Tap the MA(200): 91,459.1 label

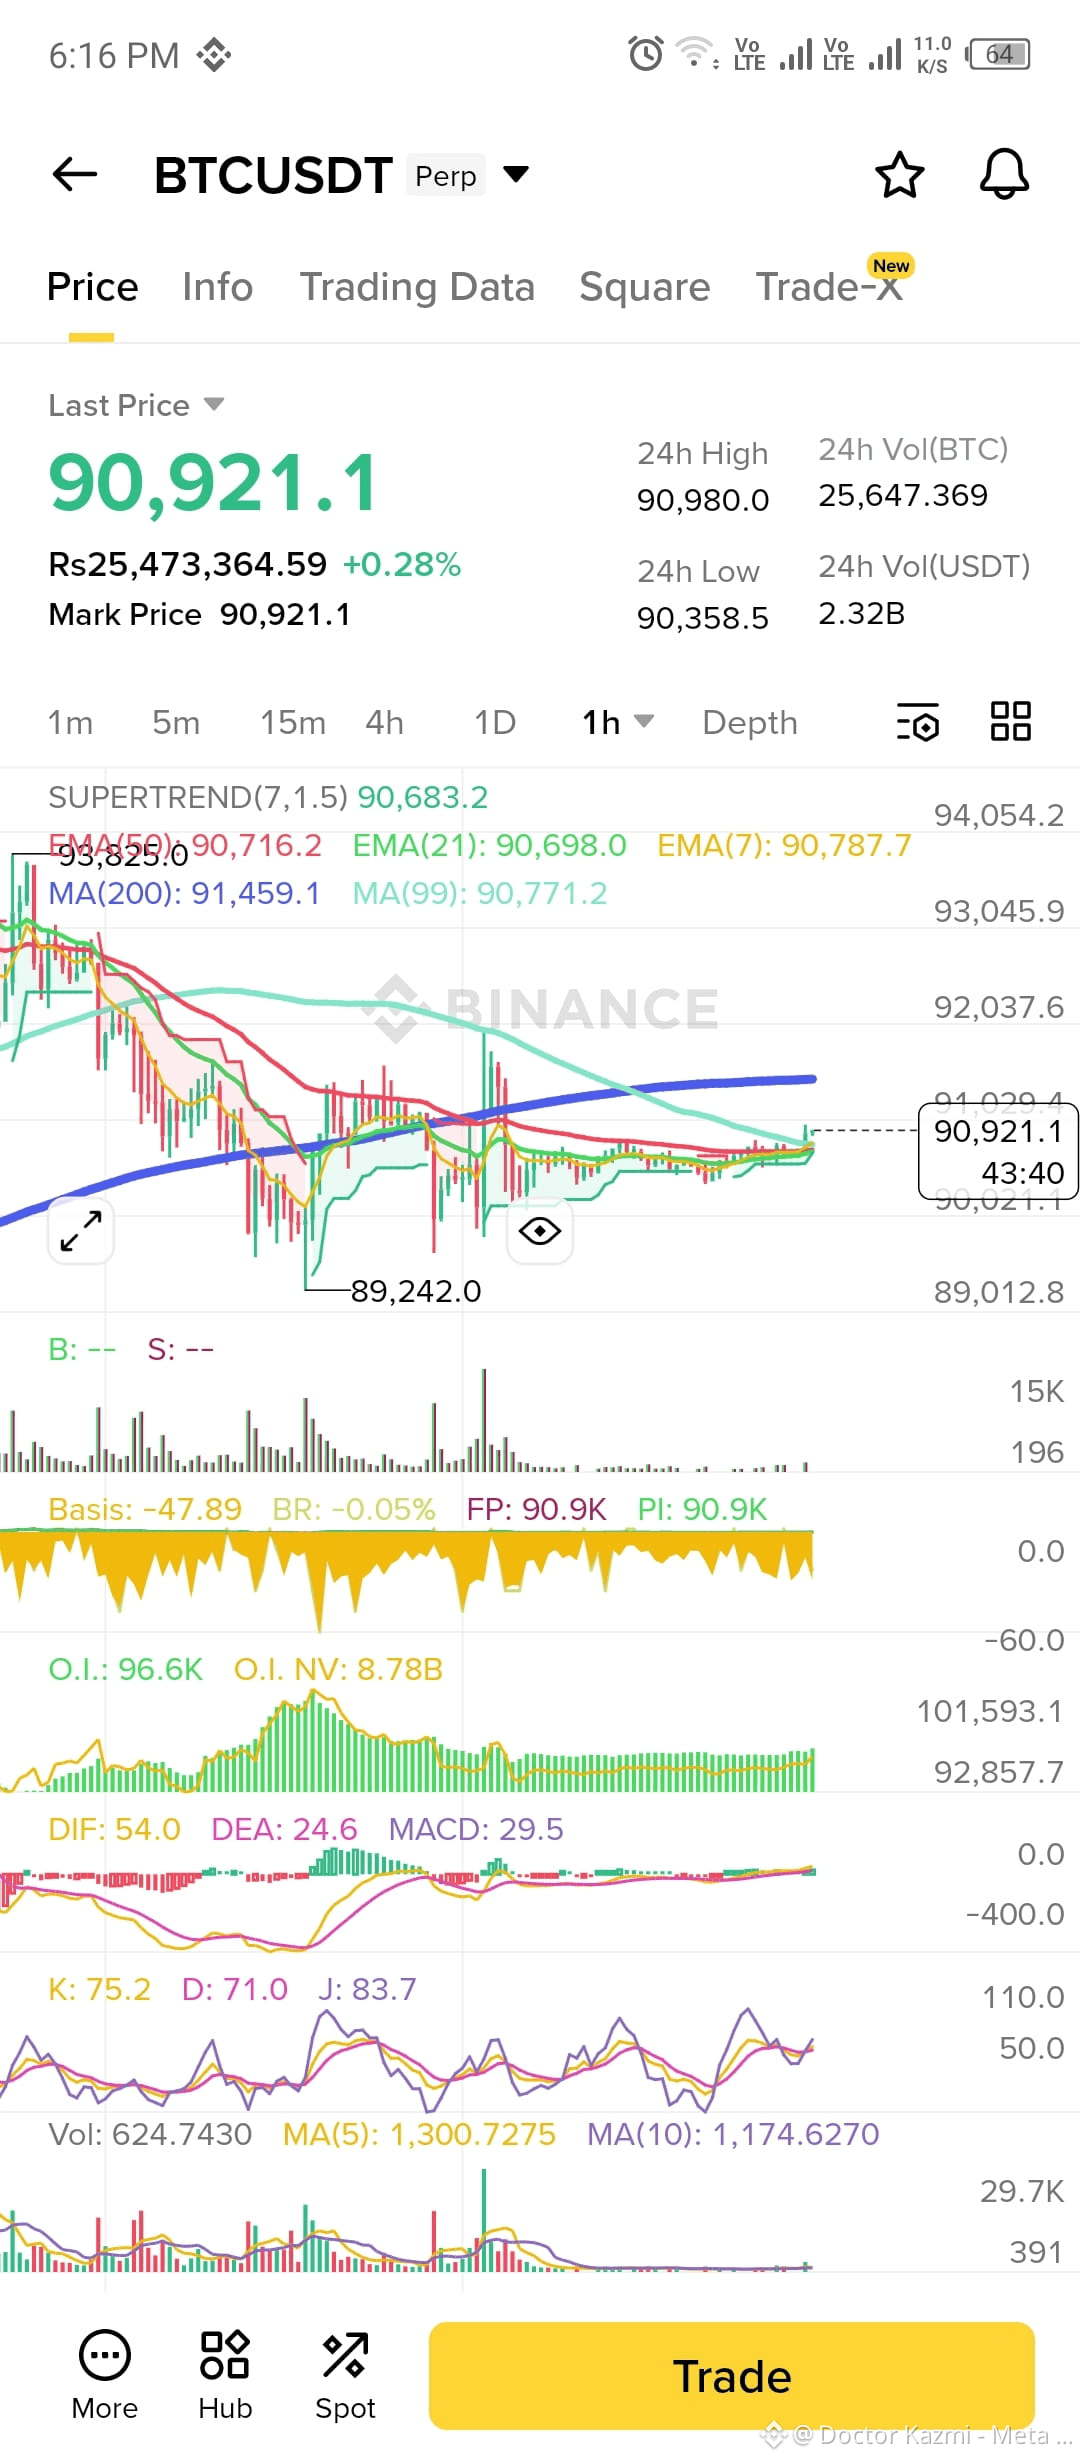pos(184,893)
